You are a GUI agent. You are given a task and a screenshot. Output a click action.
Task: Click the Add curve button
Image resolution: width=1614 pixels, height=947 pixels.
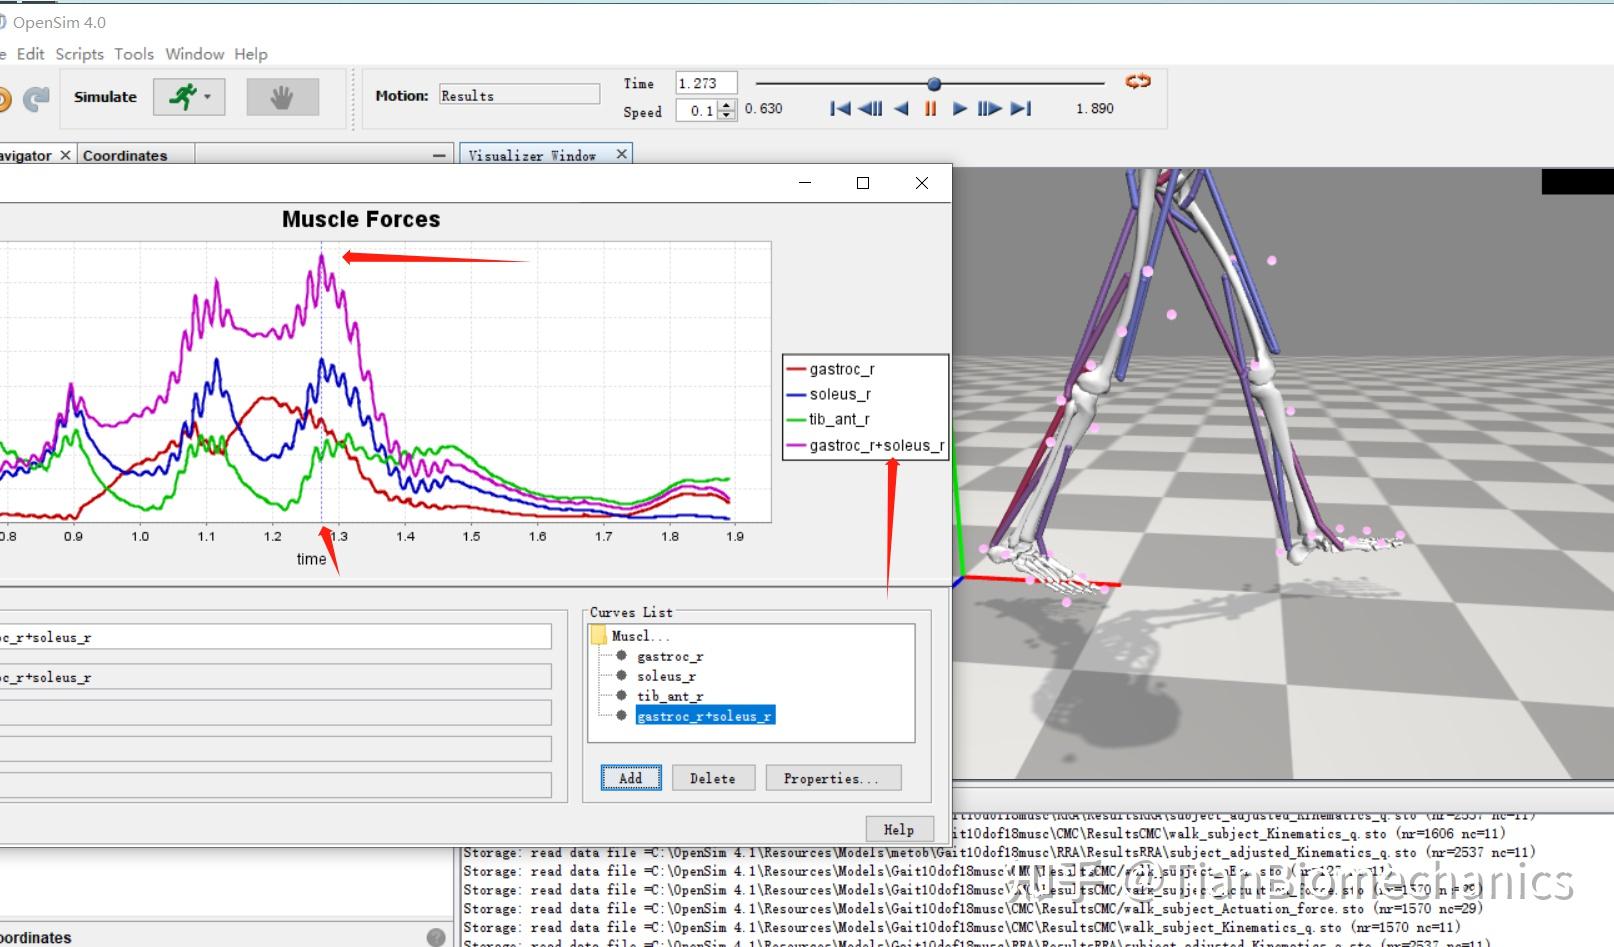(x=630, y=778)
